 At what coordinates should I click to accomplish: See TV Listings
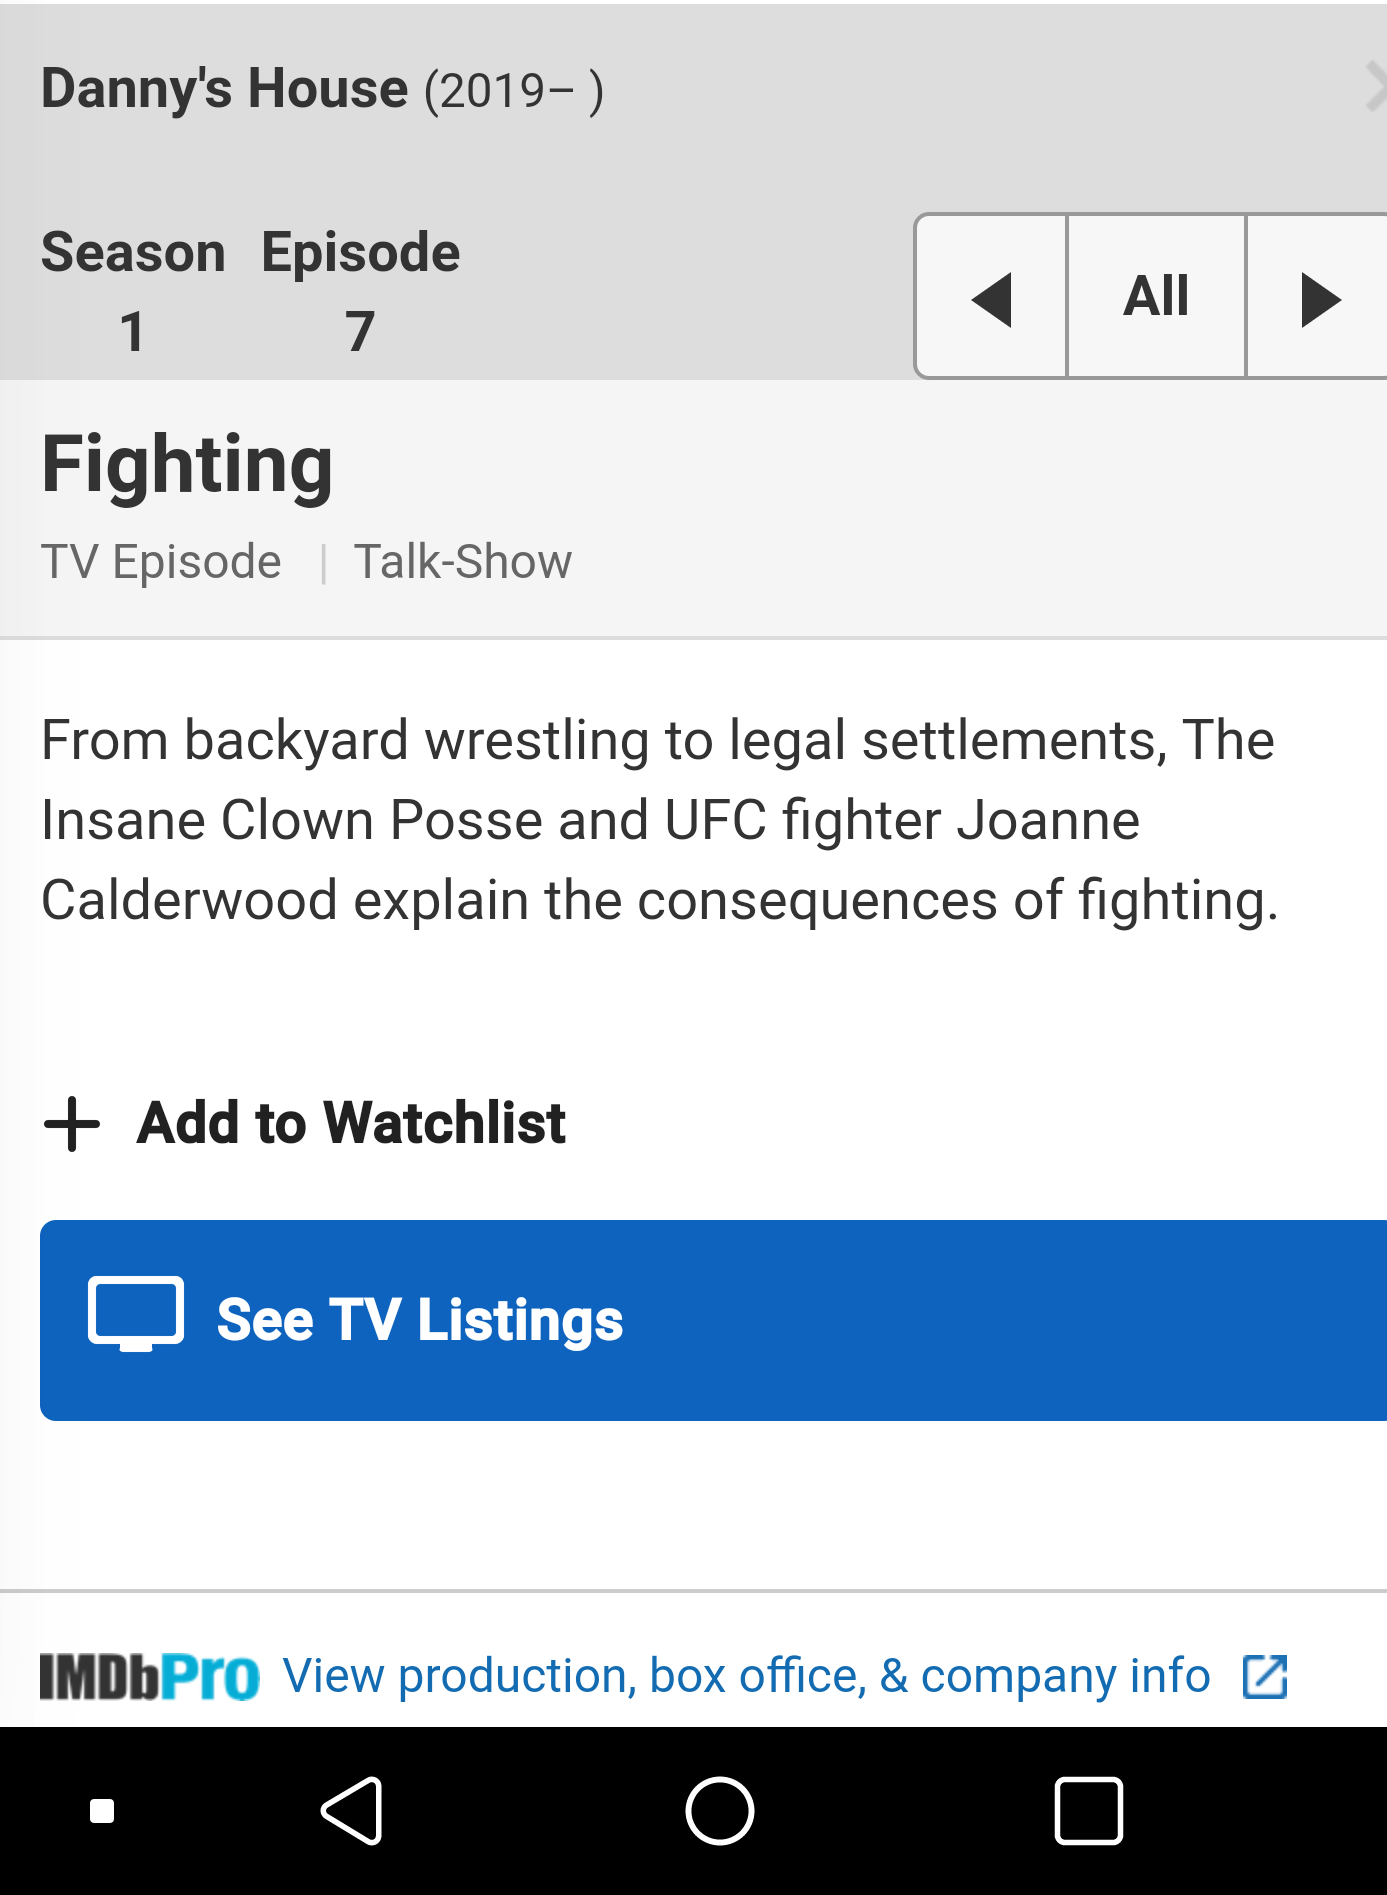click(x=420, y=1320)
